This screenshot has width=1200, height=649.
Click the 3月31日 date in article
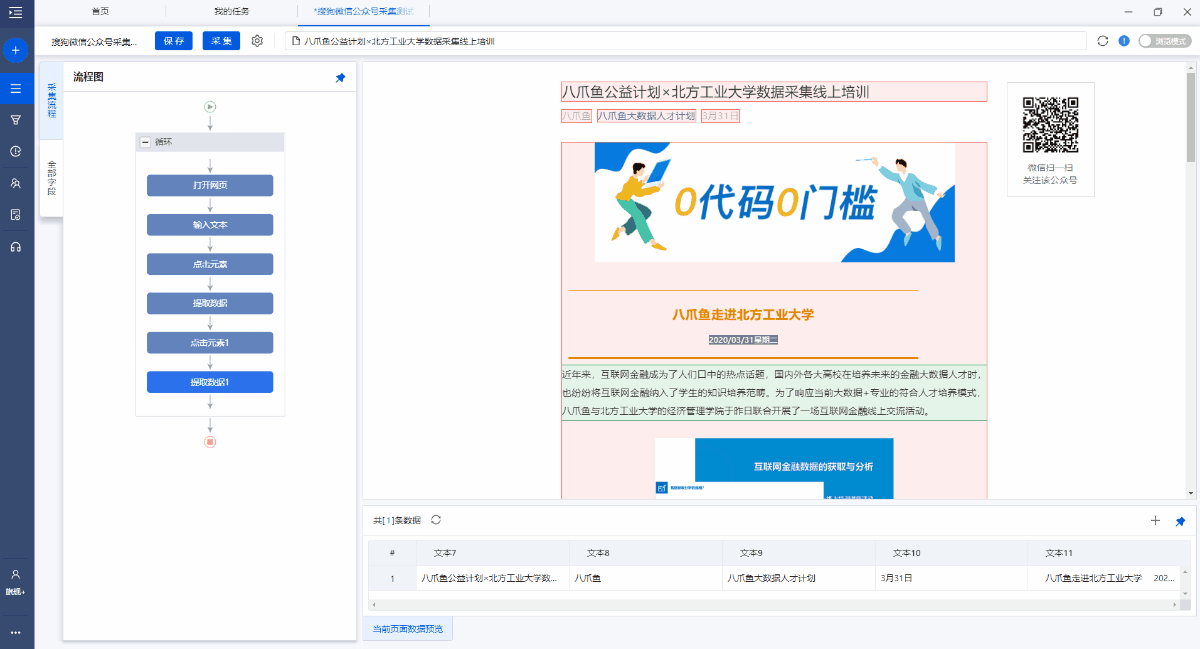720,116
